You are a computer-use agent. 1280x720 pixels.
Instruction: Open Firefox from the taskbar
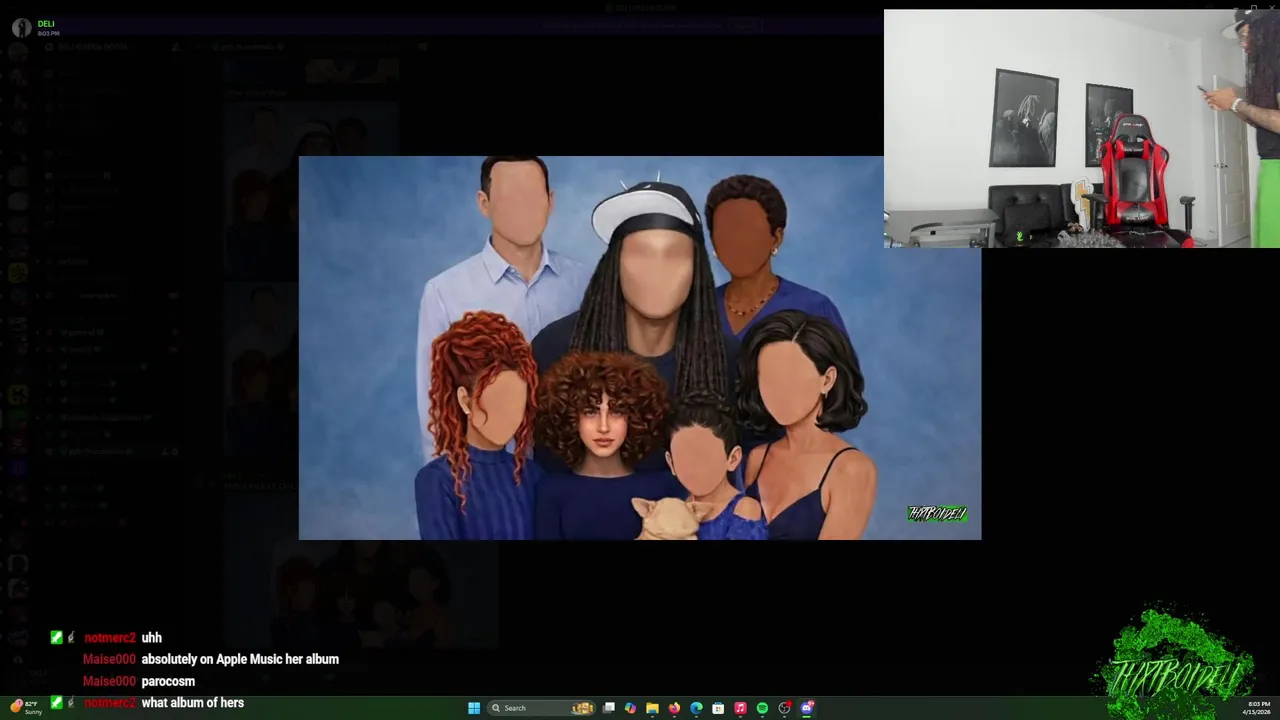pos(674,708)
